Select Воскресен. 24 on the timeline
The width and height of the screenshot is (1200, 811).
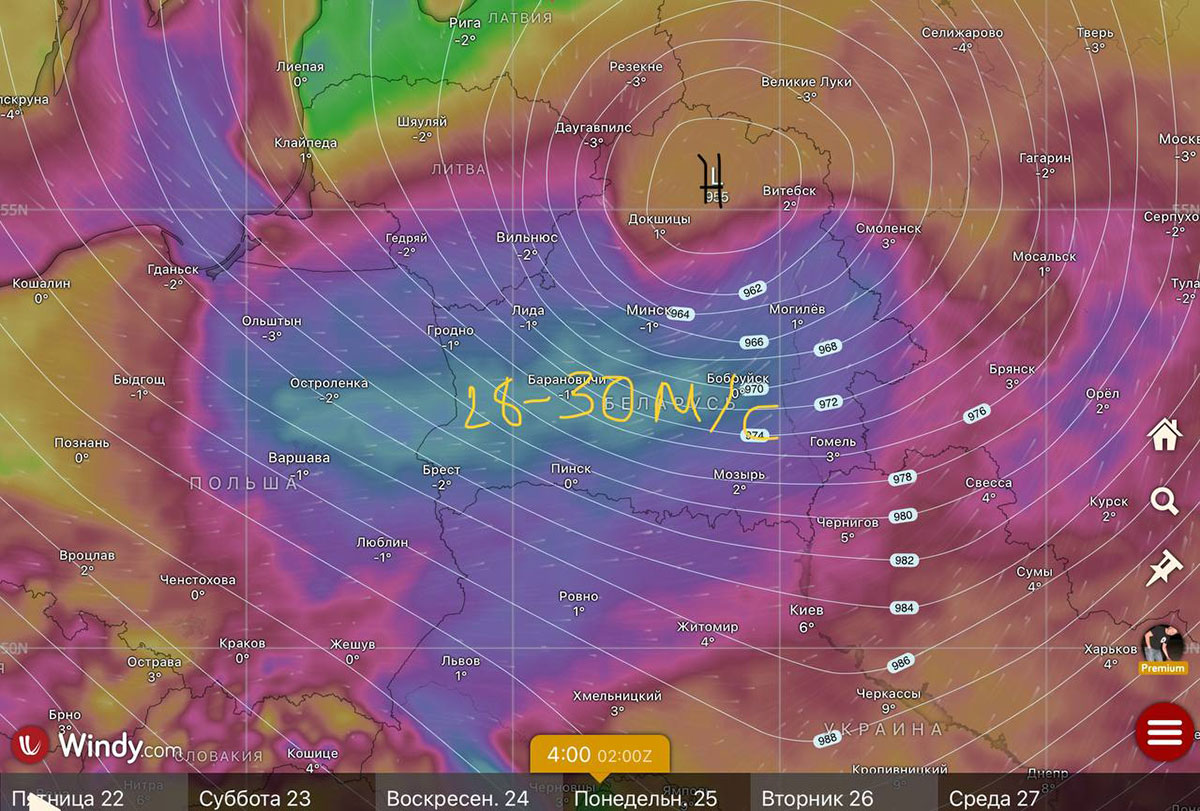coord(458,798)
